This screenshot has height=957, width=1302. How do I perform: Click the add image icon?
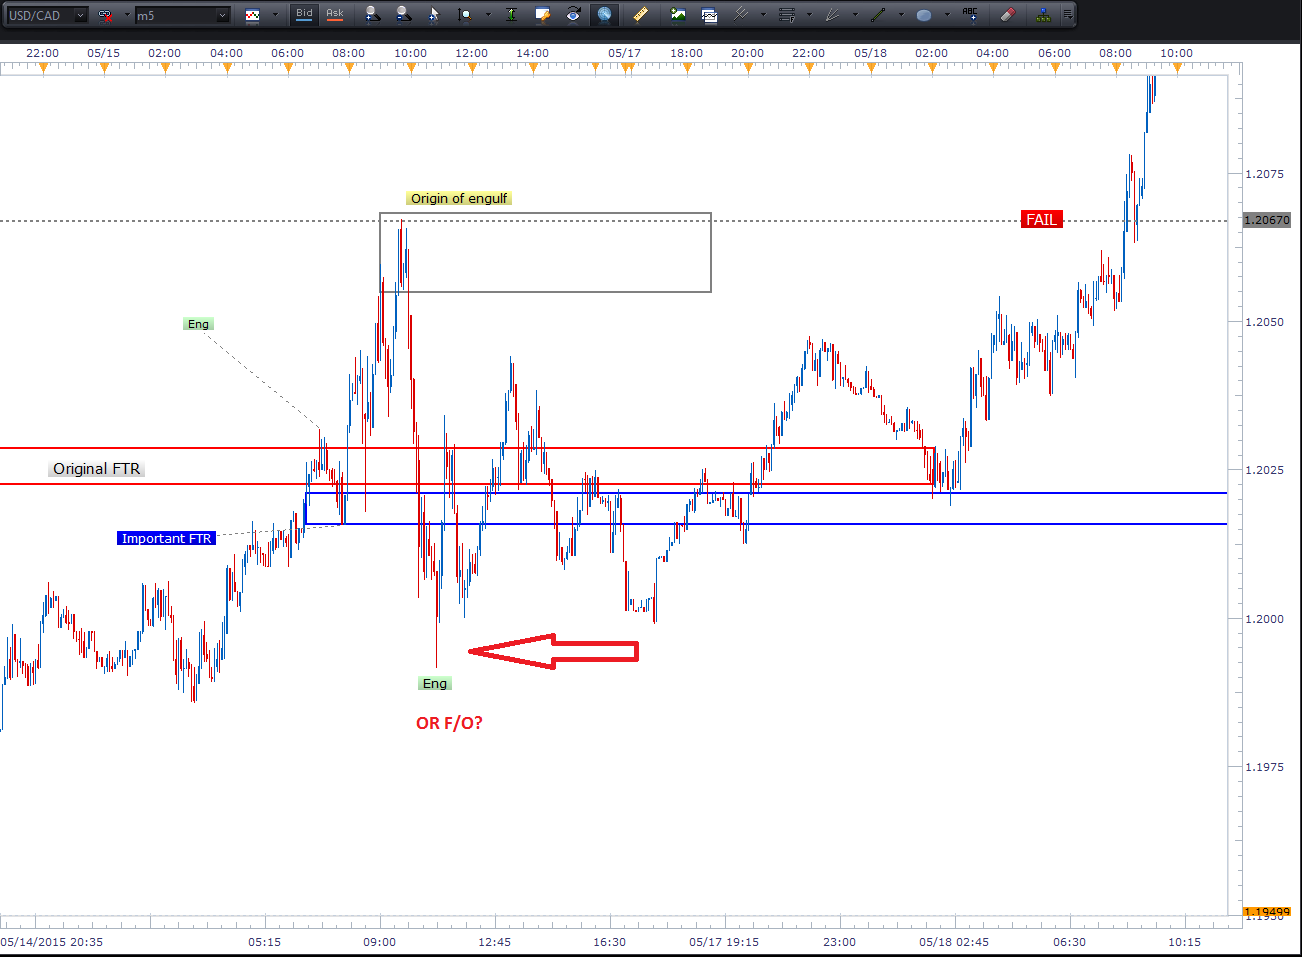point(678,15)
